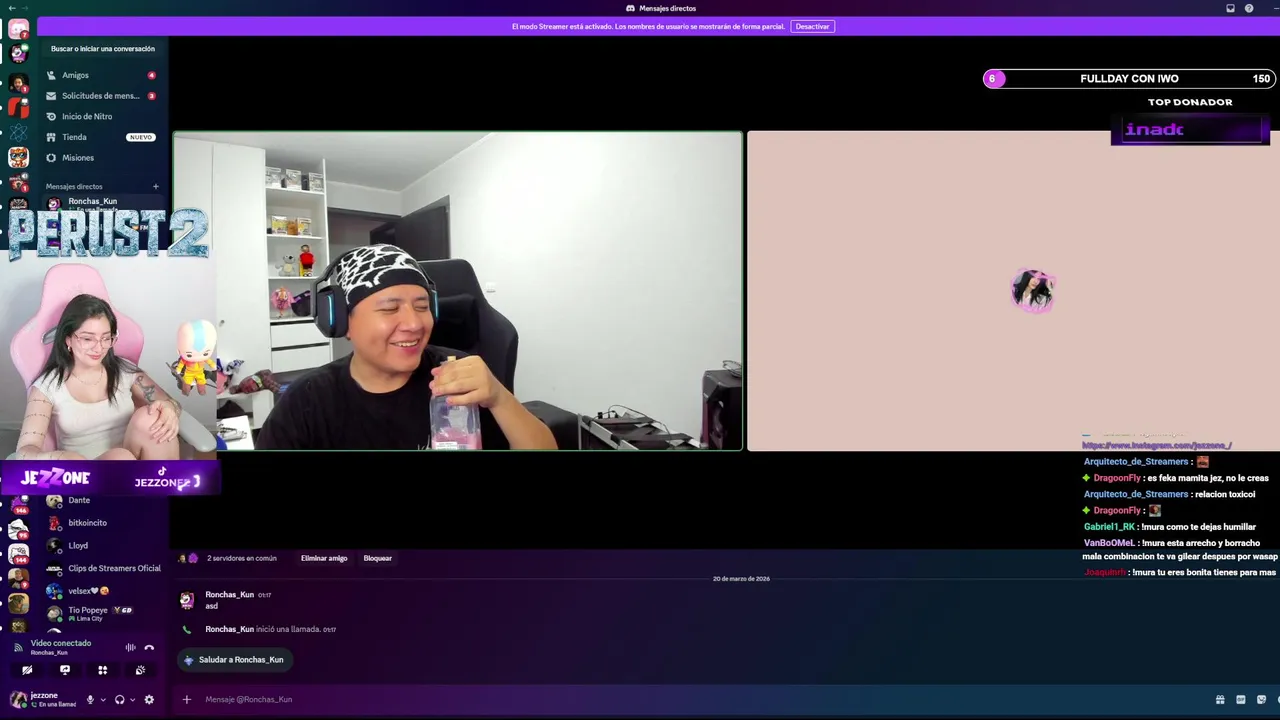
Task: Open the server with the green call badge
Action: click(x=18, y=54)
